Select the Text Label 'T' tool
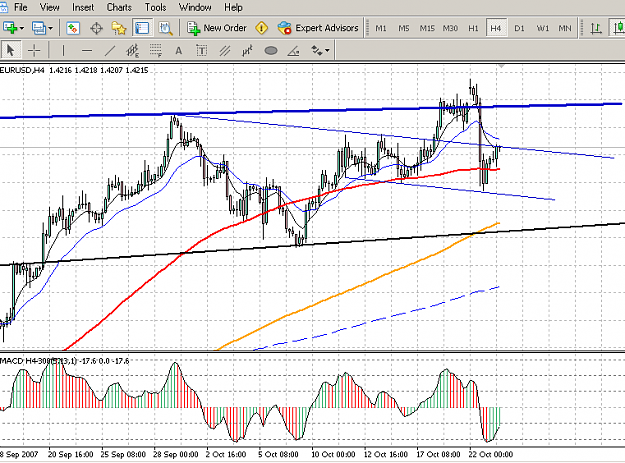 (x=202, y=51)
